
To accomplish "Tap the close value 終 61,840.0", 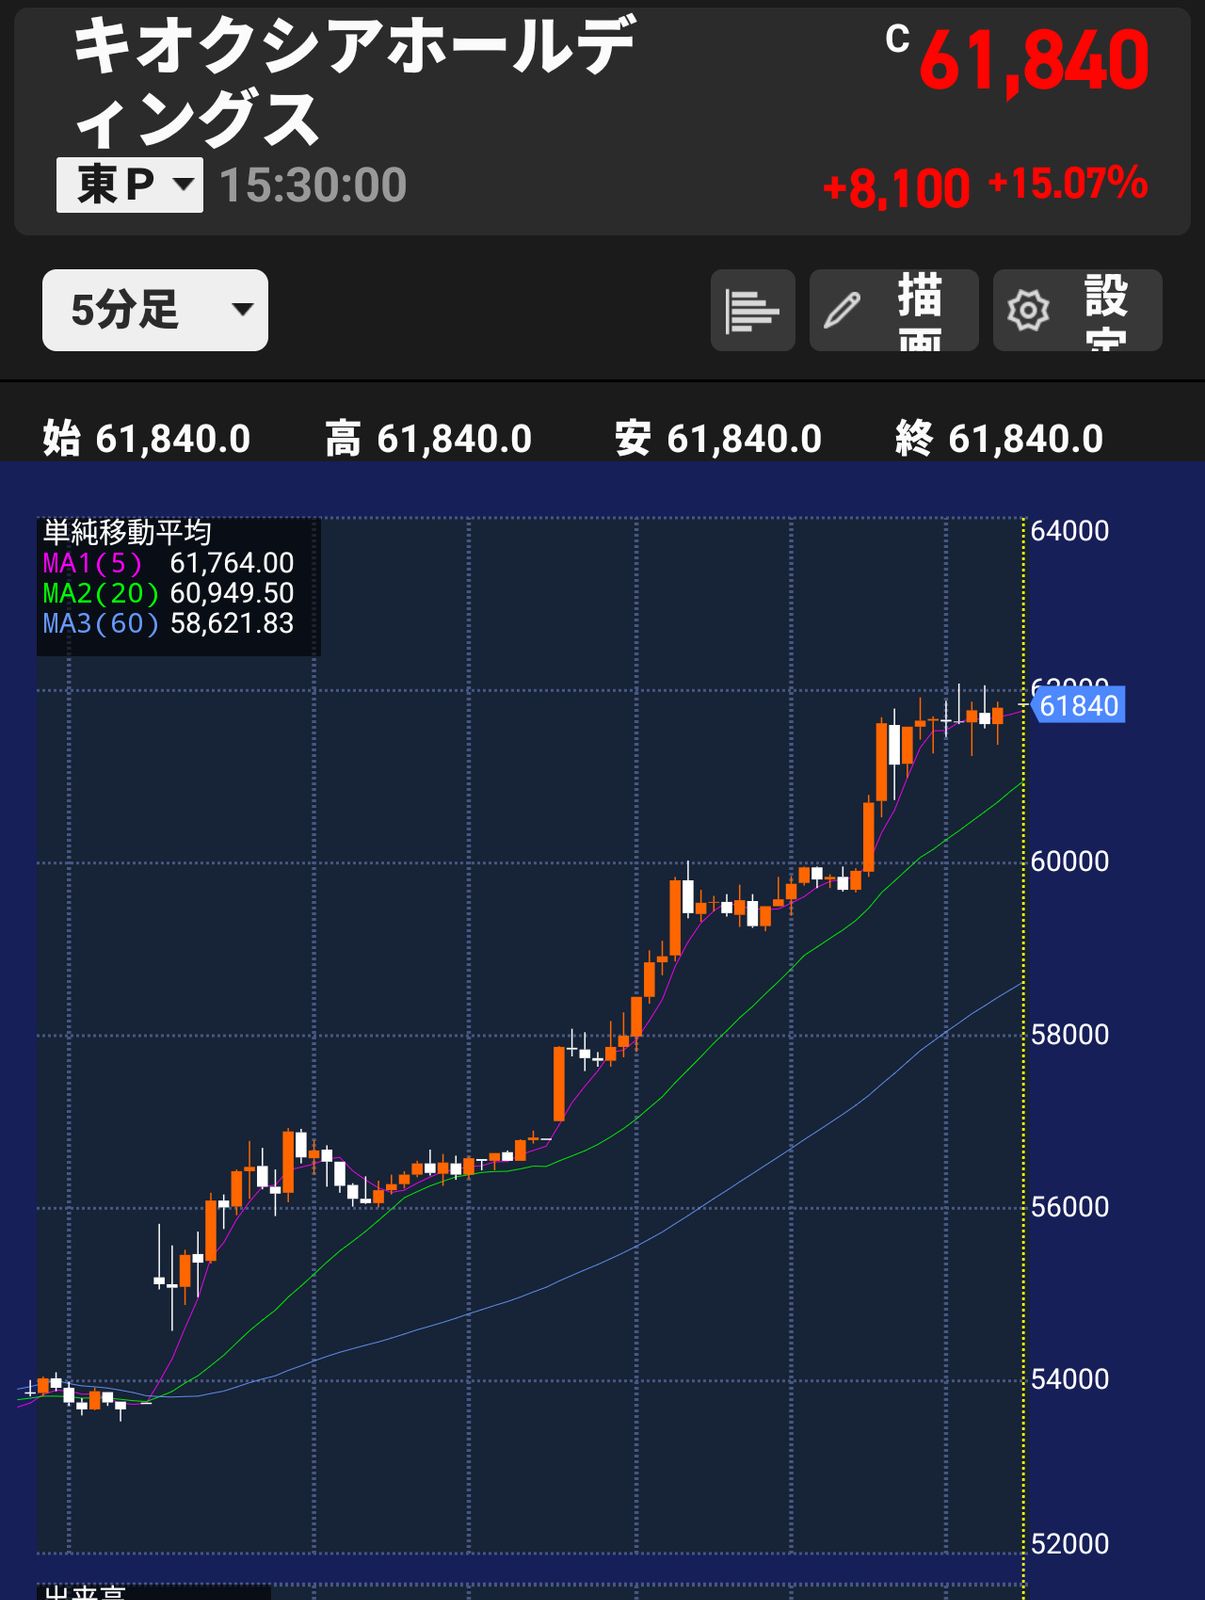I will pyautogui.click(x=999, y=438).
